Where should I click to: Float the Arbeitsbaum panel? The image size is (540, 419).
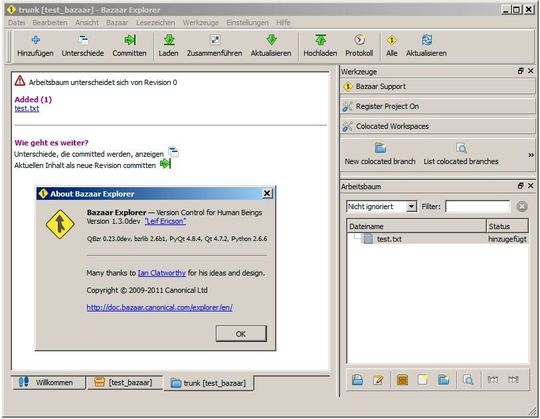click(x=520, y=186)
